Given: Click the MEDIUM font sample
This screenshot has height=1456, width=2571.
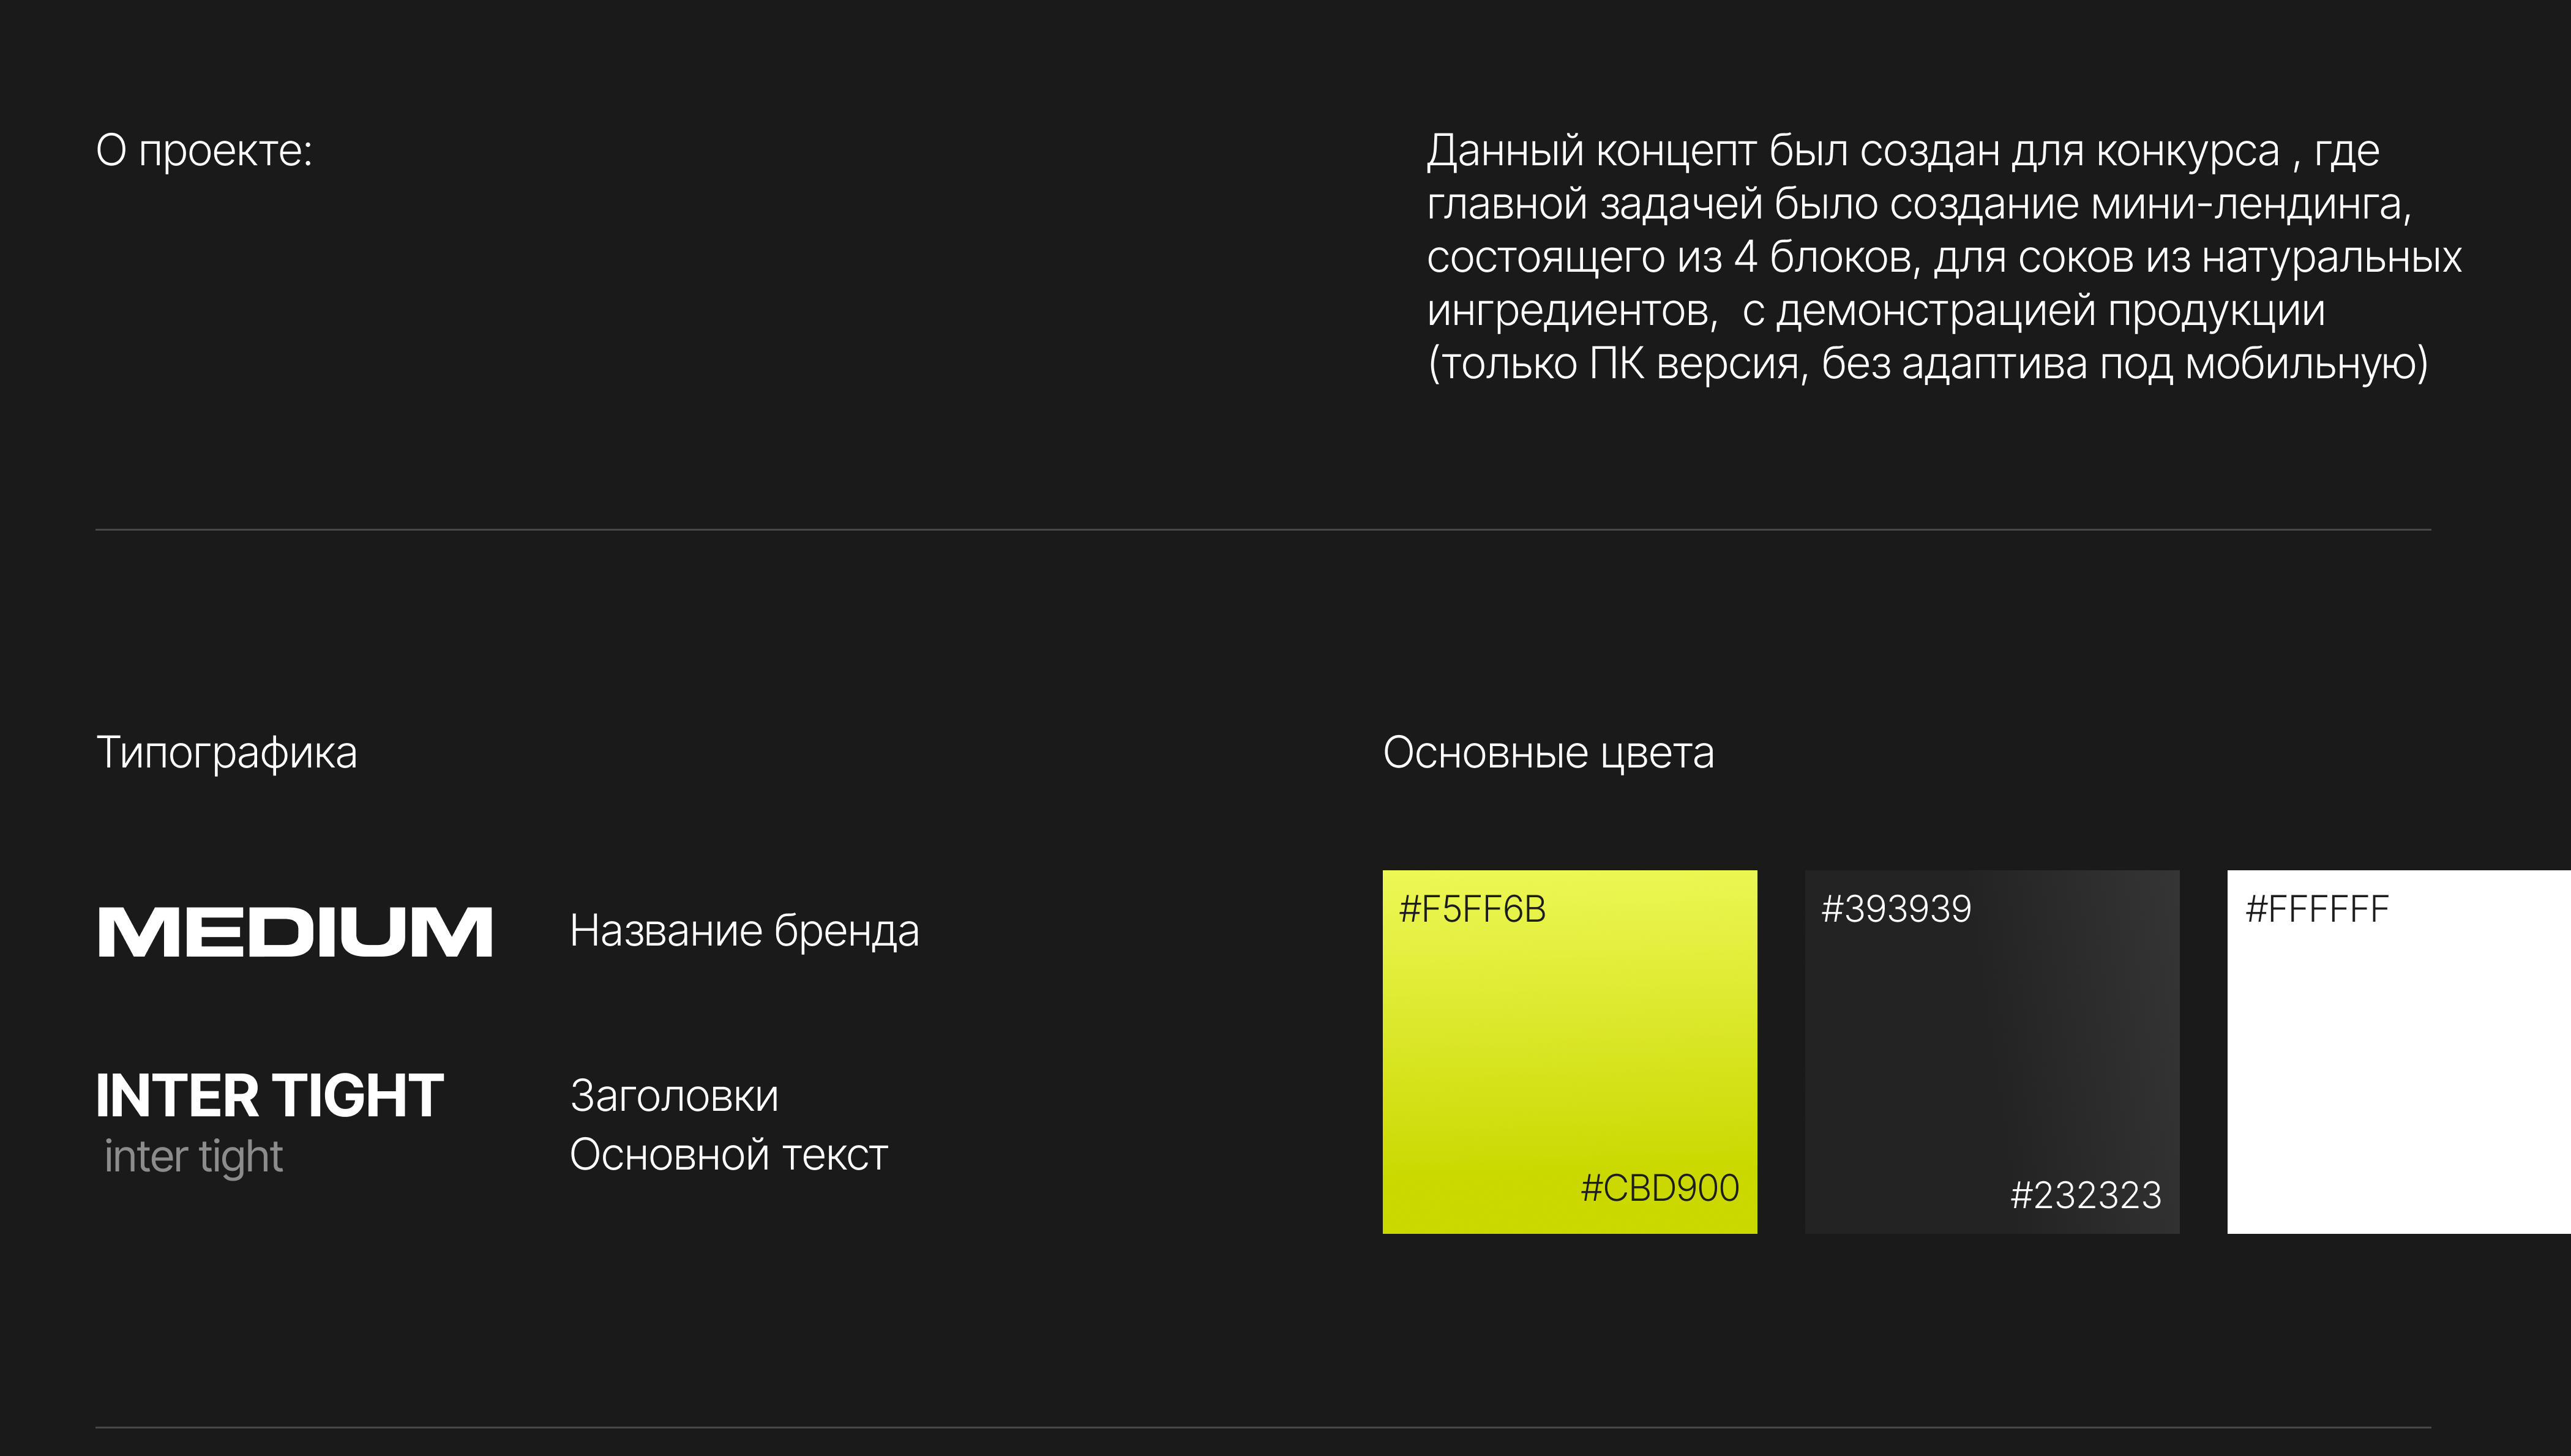Looking at the screenshot, I should click(295, 932).
